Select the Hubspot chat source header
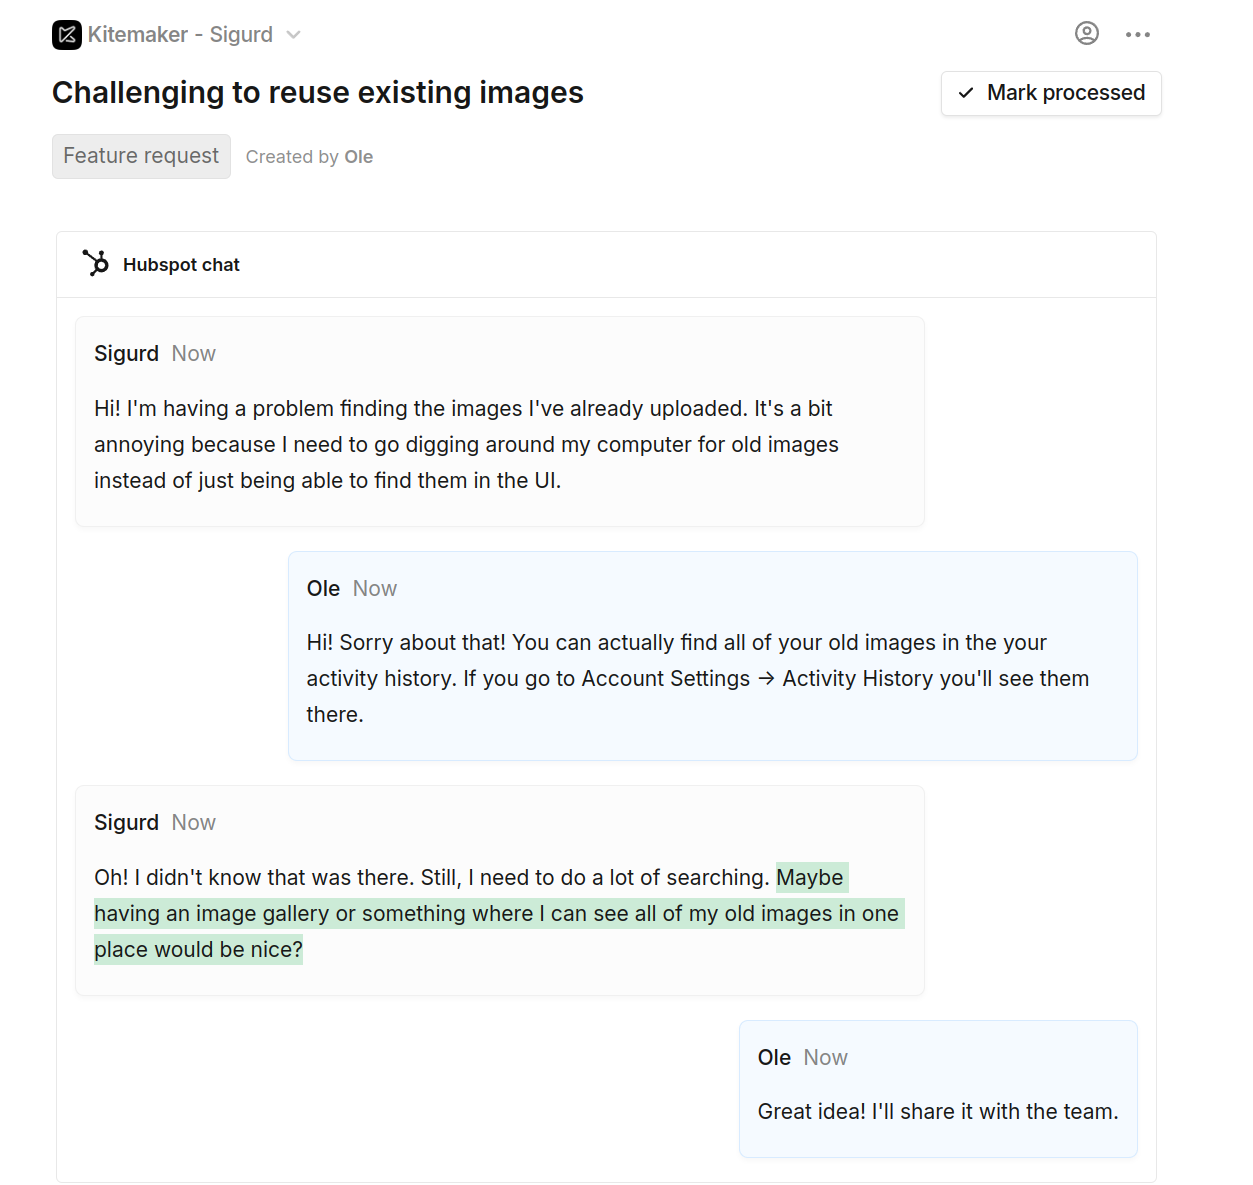The image size is (1253, 1185). pyautogui.click(x=181, y=264)
